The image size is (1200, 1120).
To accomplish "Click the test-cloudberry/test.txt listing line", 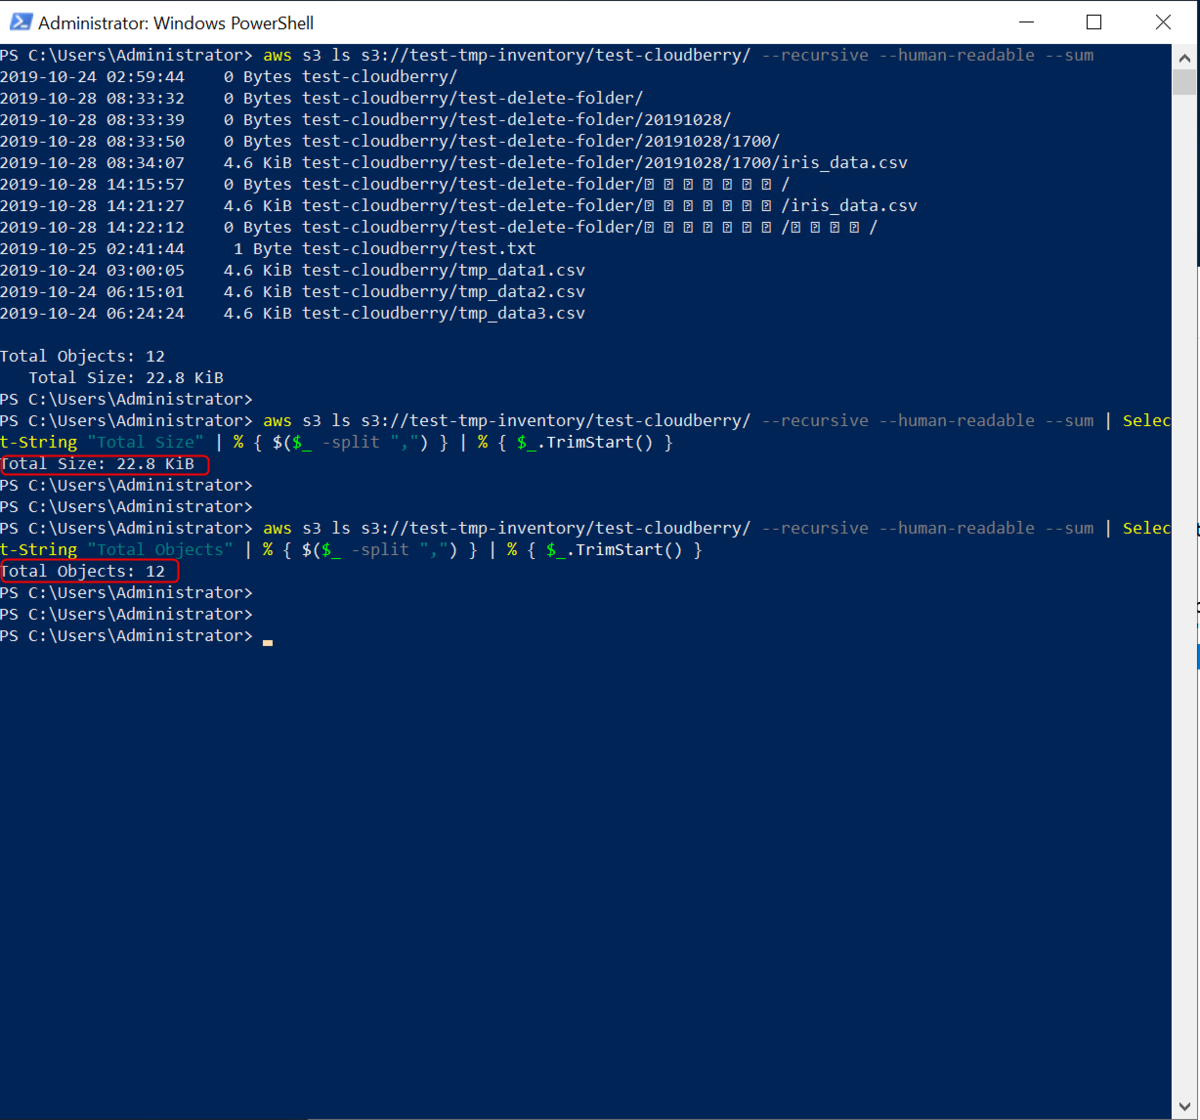I will coord(268,248).
